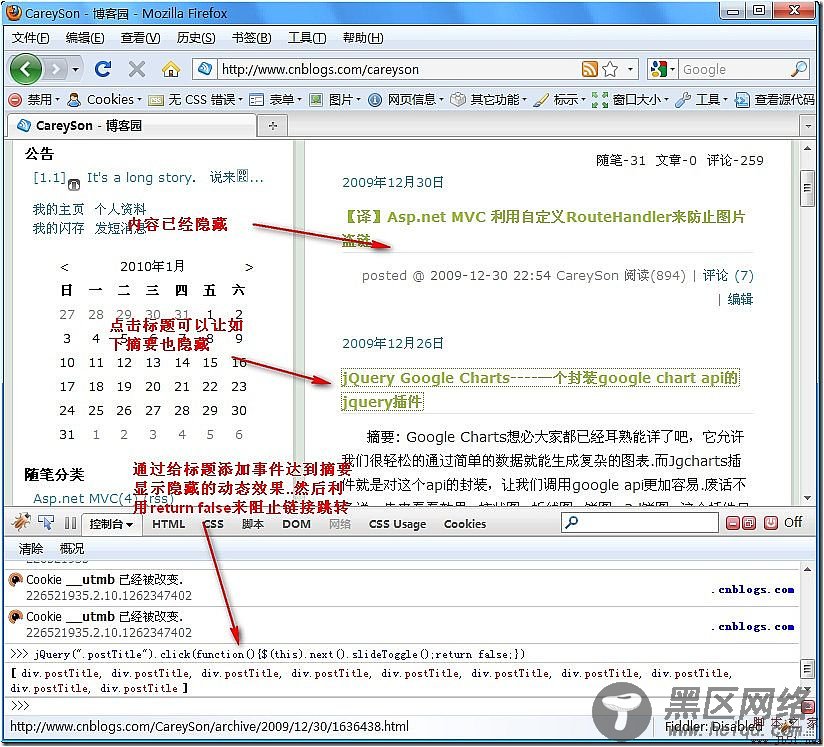The height and width of the screenshot is (747, 824).
Task: Open a new tab with plus button
Action: (273, 126)
